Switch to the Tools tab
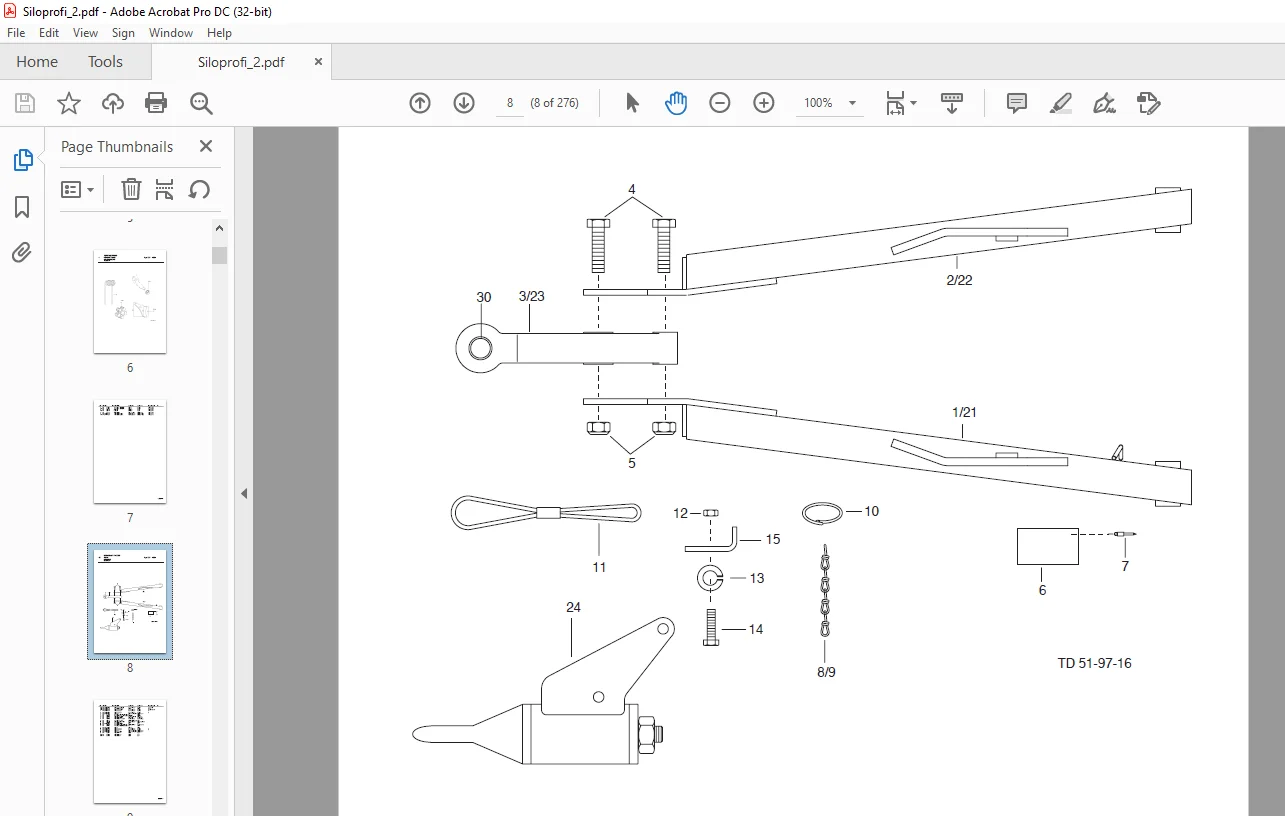The width and height of the screenshot is (1285, 816). 105,62
